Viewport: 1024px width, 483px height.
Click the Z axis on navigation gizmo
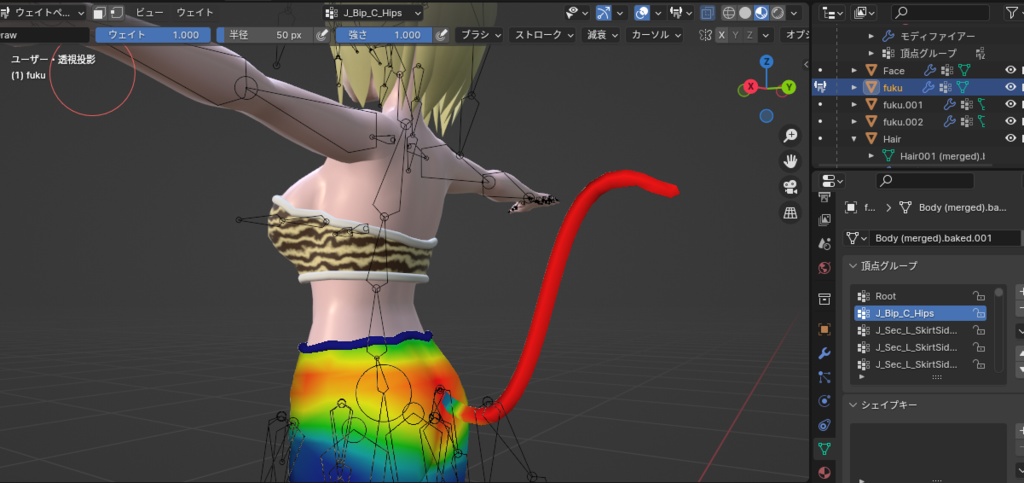(767, 62)
